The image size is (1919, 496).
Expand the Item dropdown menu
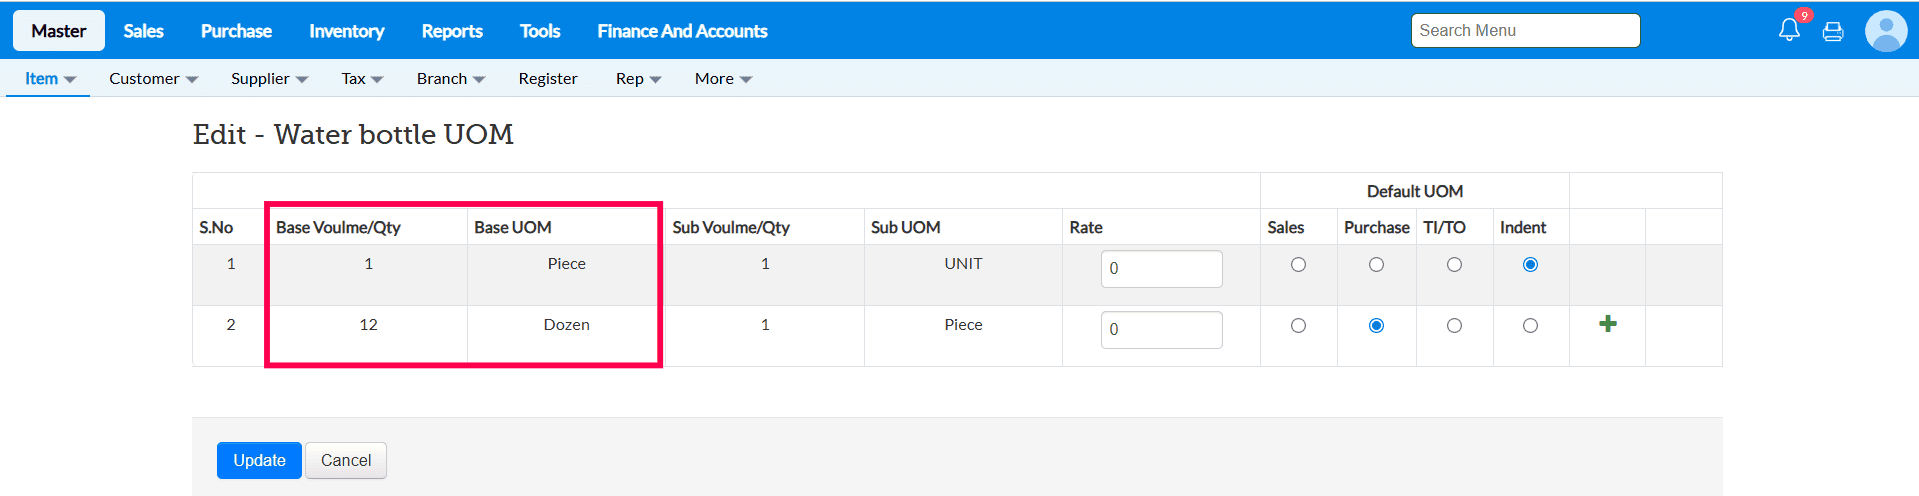tap(49, 78)
